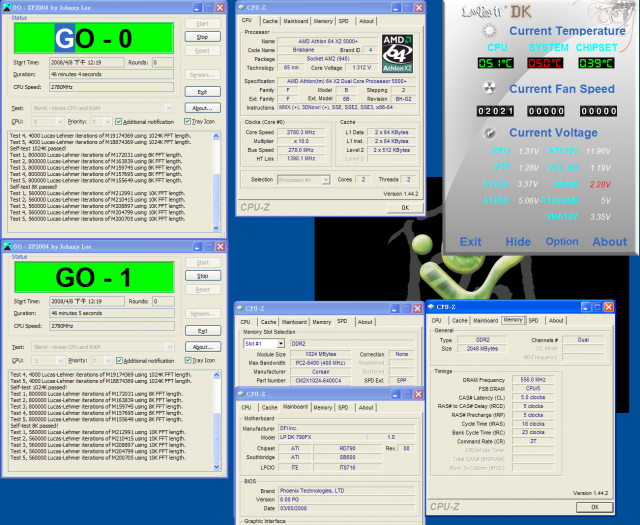Click the AMD Athlon 64 X2 logo
Image resolution: width=640 pixels, height=525 pixels.
[x=397, y=53]
